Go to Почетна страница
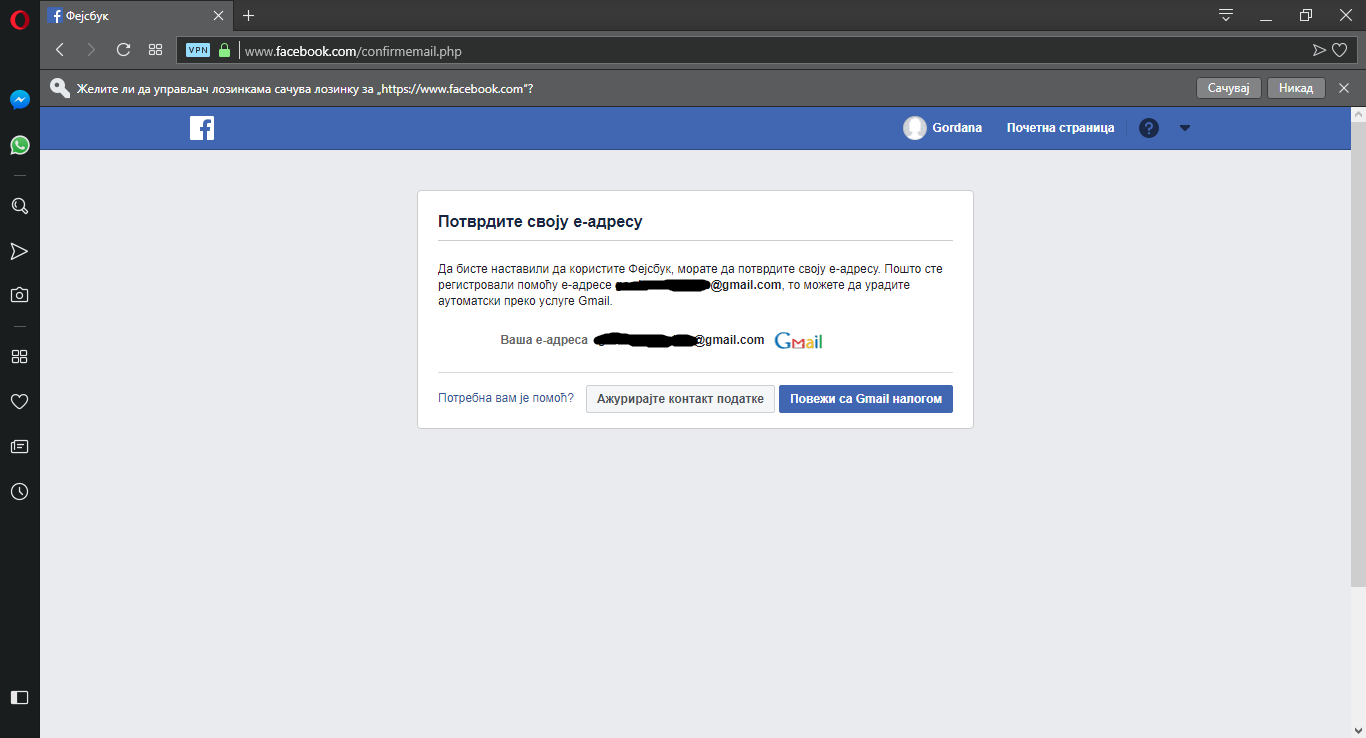The image size is (1366, 738). coord(1060,128)
